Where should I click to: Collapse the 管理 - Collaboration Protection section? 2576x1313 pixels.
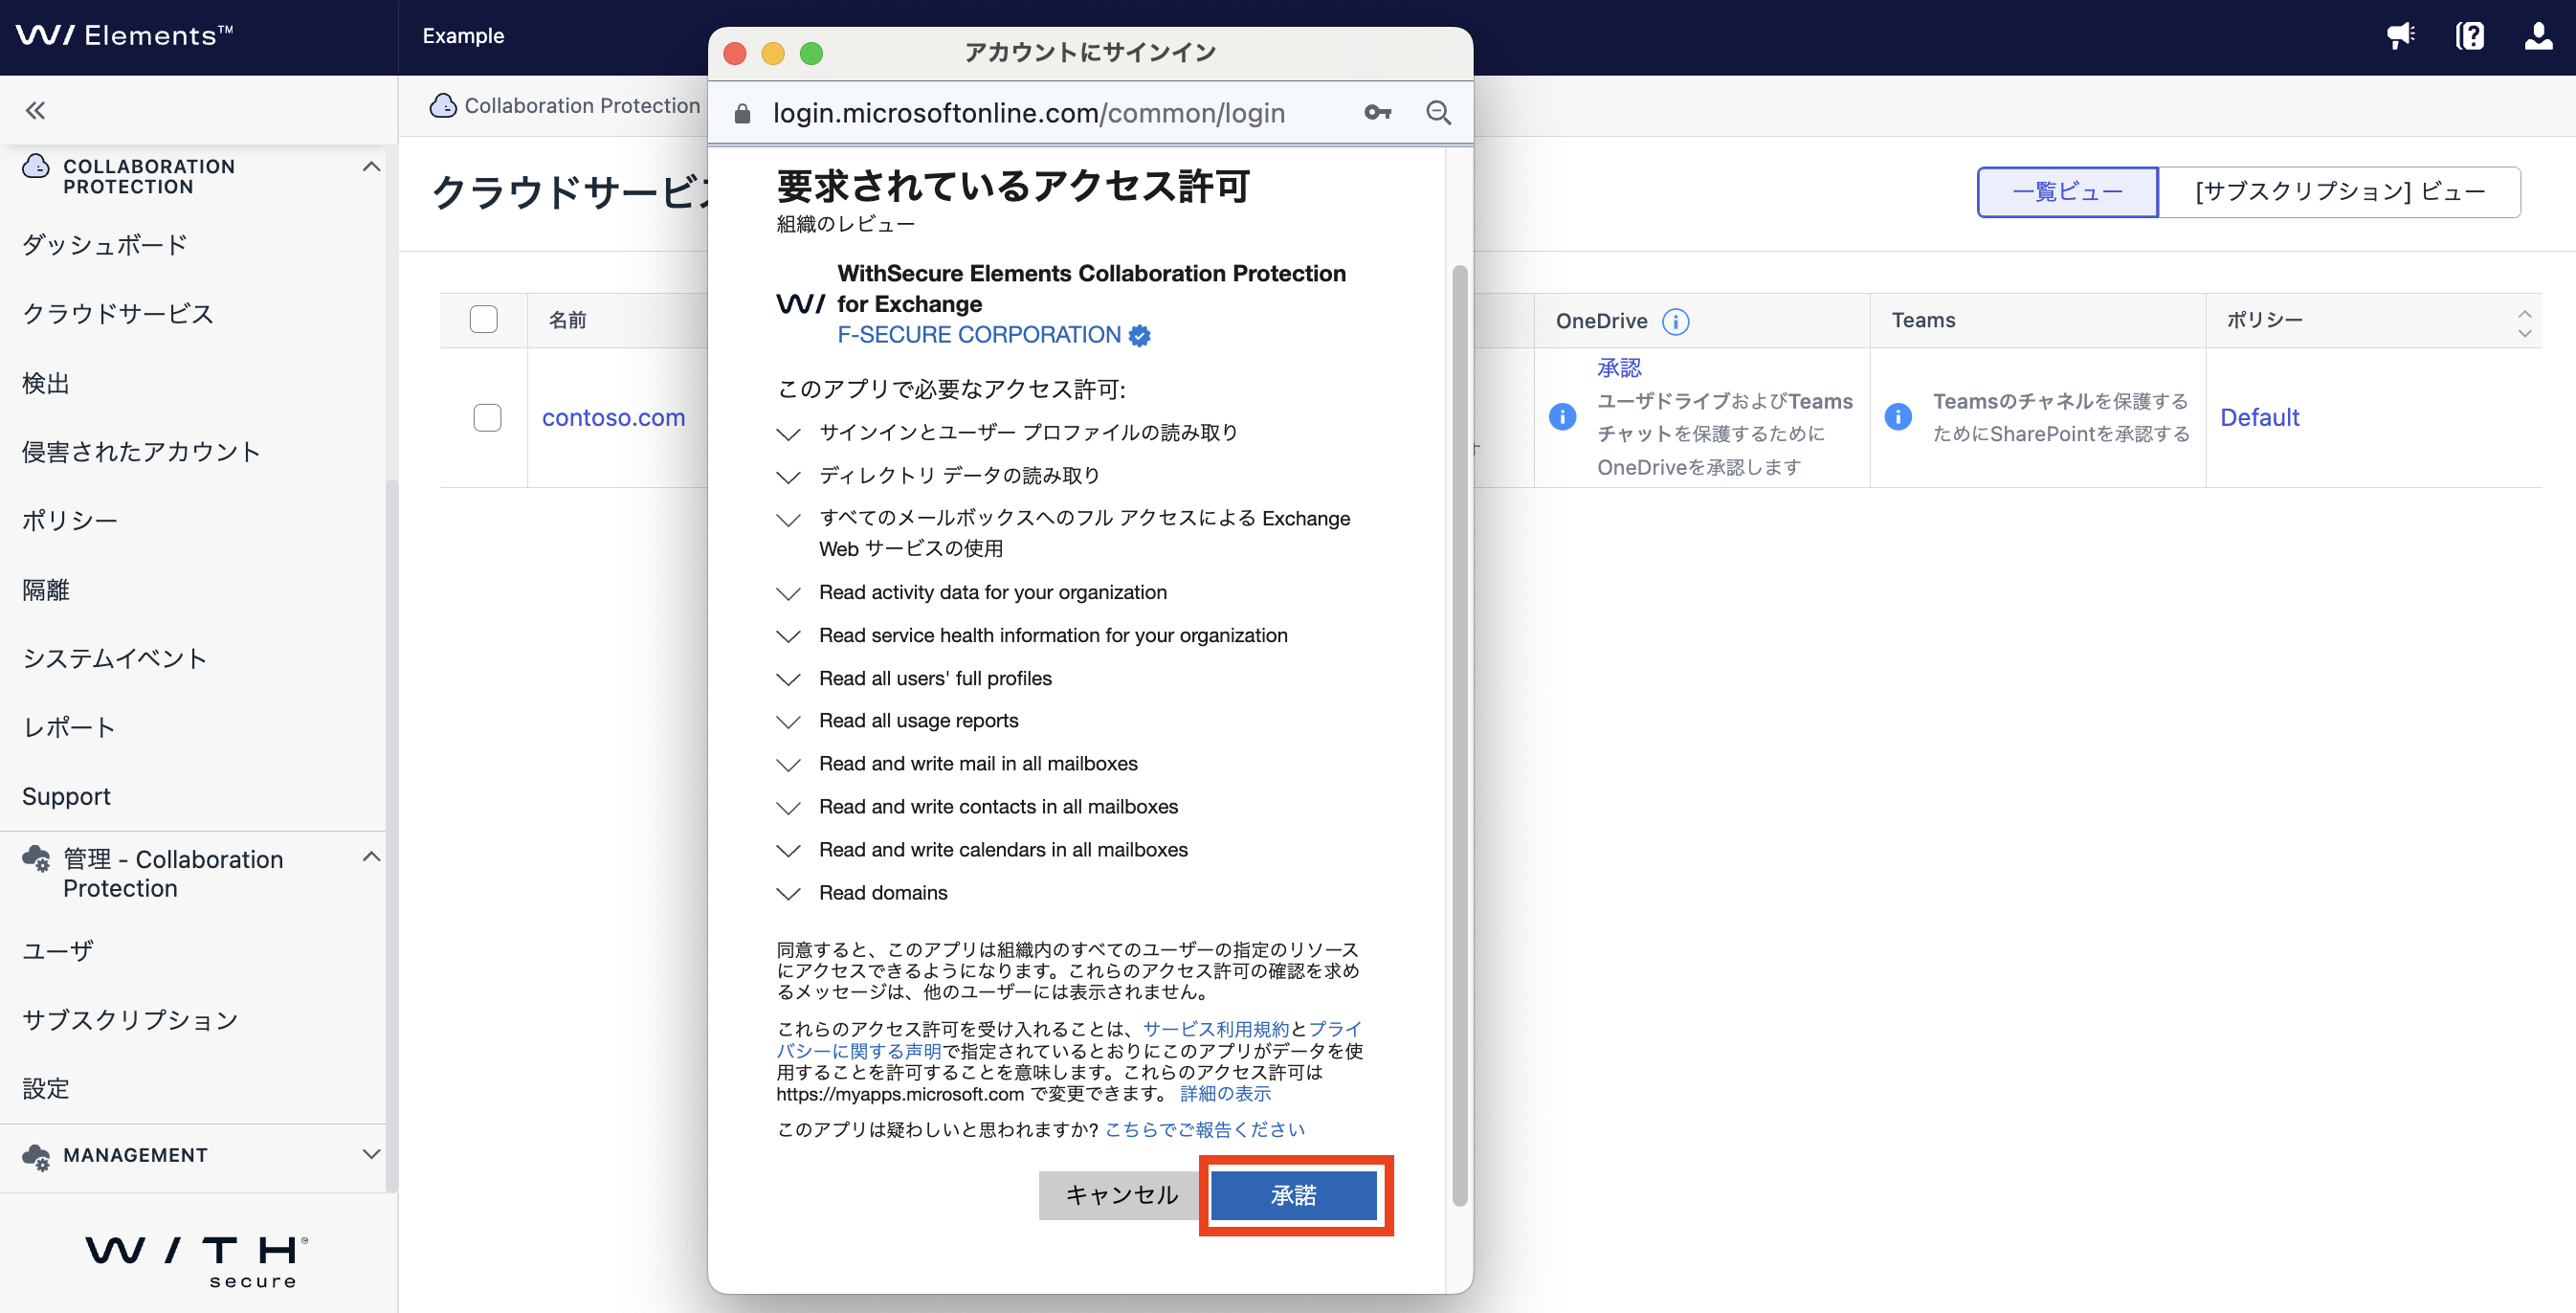(371, 857)
